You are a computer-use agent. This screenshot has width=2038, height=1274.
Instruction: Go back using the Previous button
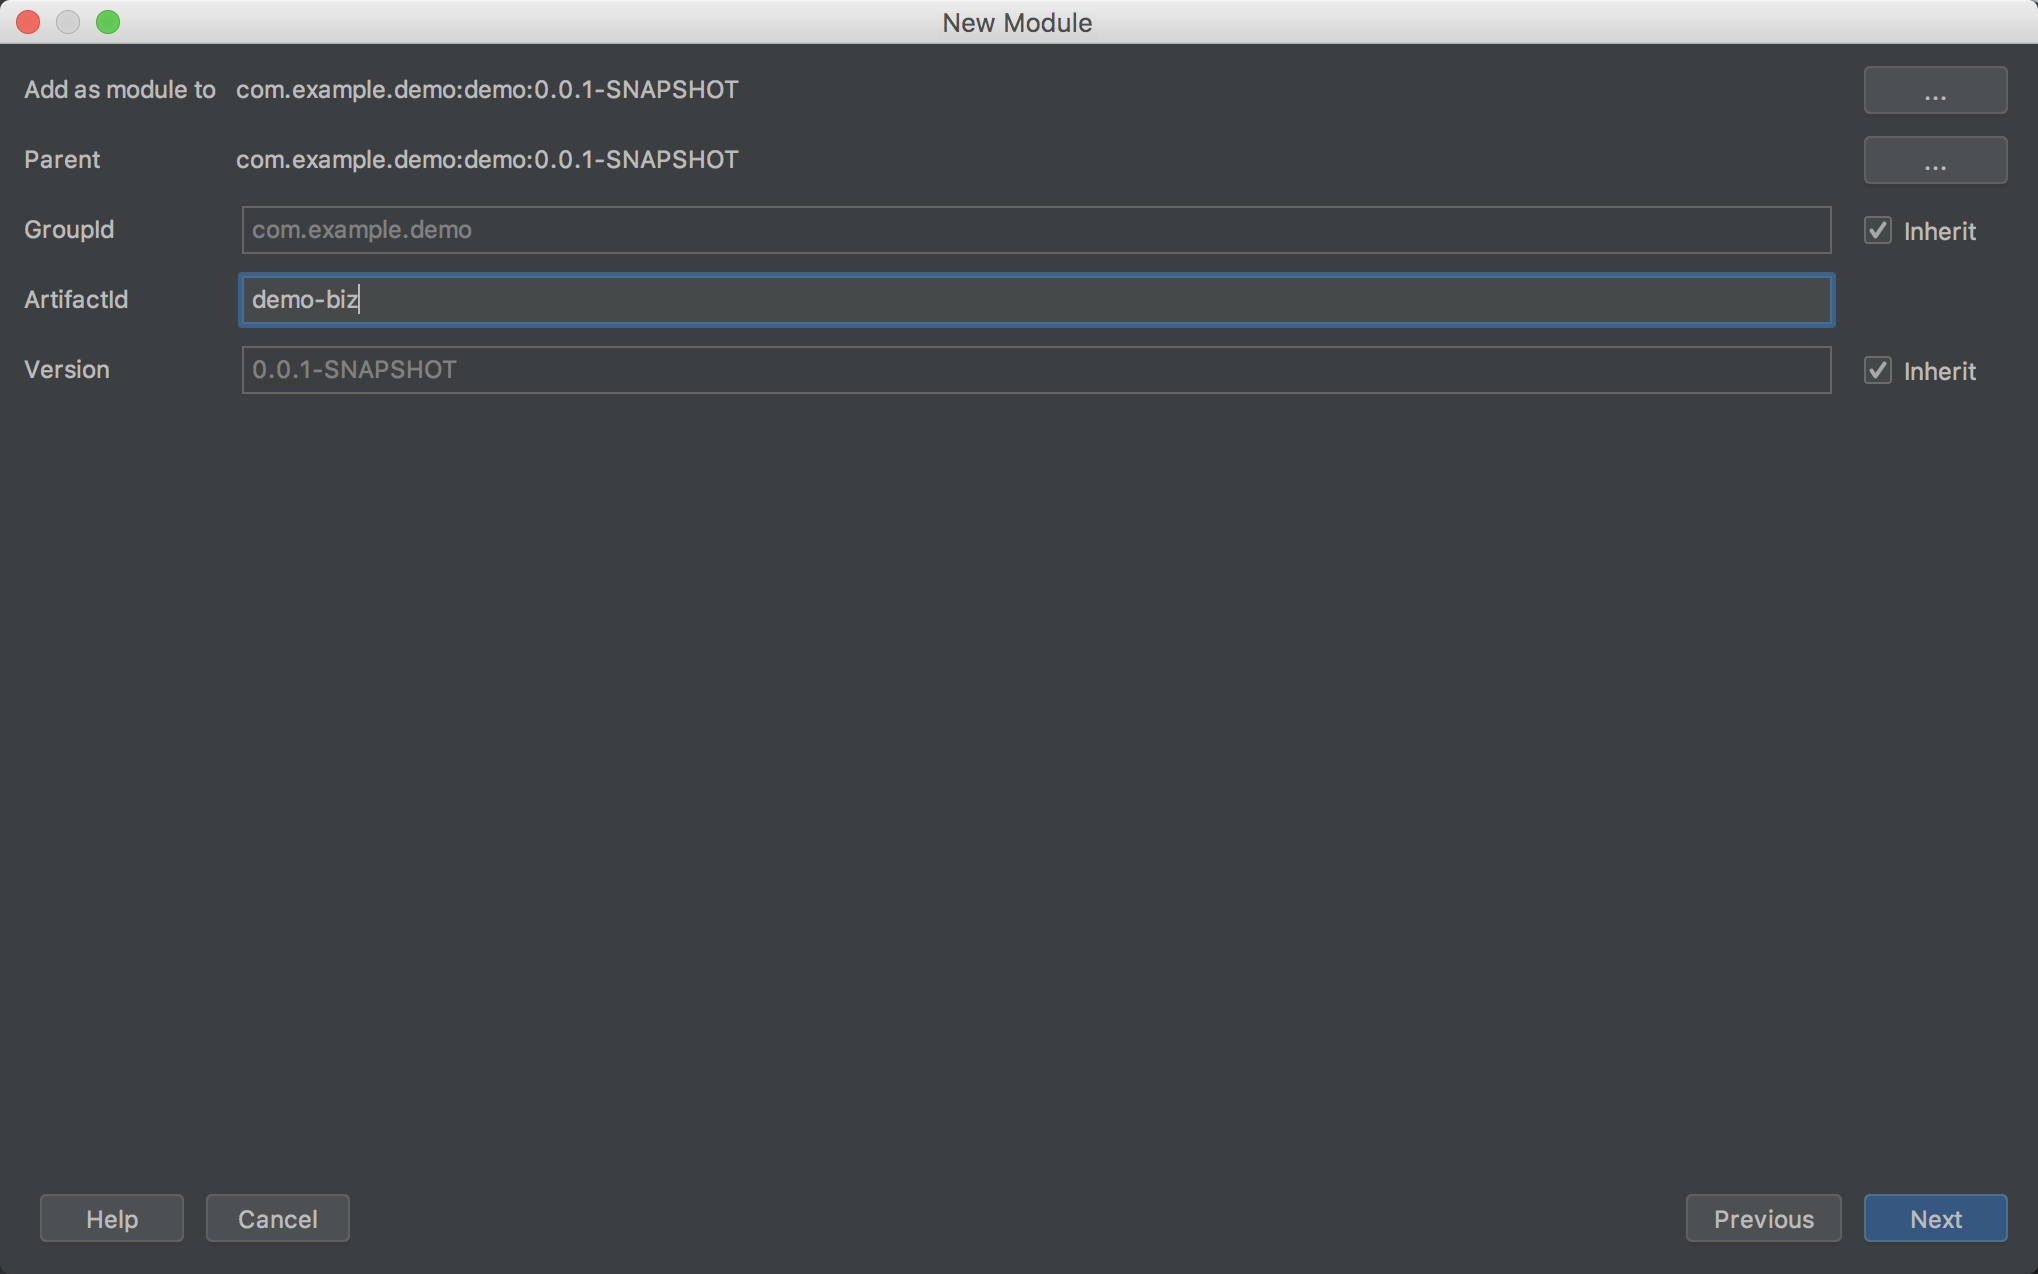click(1763, 1218)
